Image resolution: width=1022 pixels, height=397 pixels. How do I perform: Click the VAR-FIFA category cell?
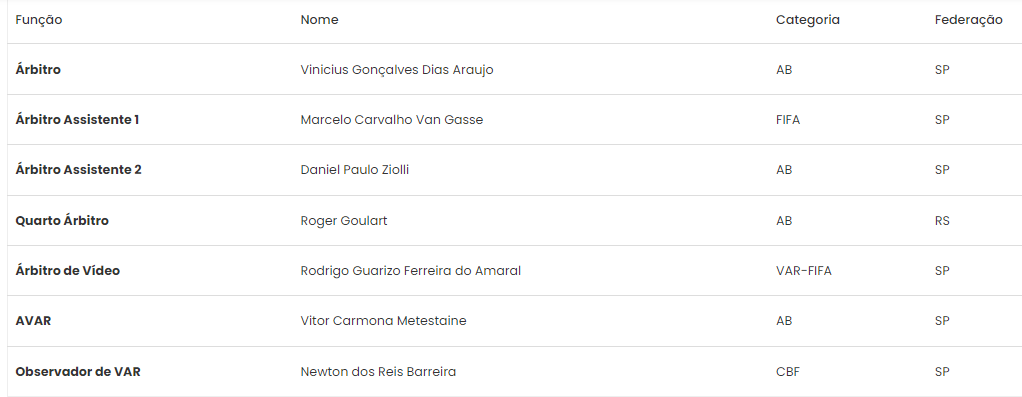coord(804,271)
